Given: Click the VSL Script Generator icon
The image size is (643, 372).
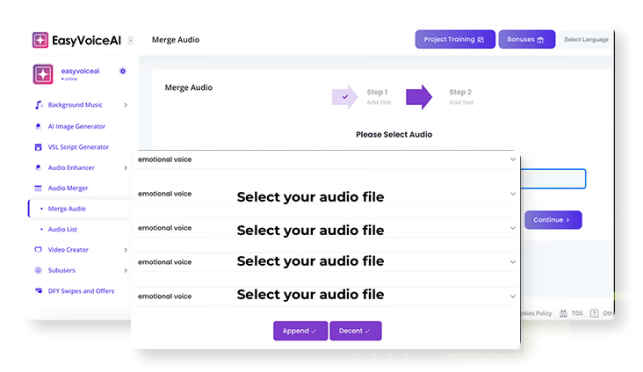Looking at the screenshot, I should (x=38, y=147).
